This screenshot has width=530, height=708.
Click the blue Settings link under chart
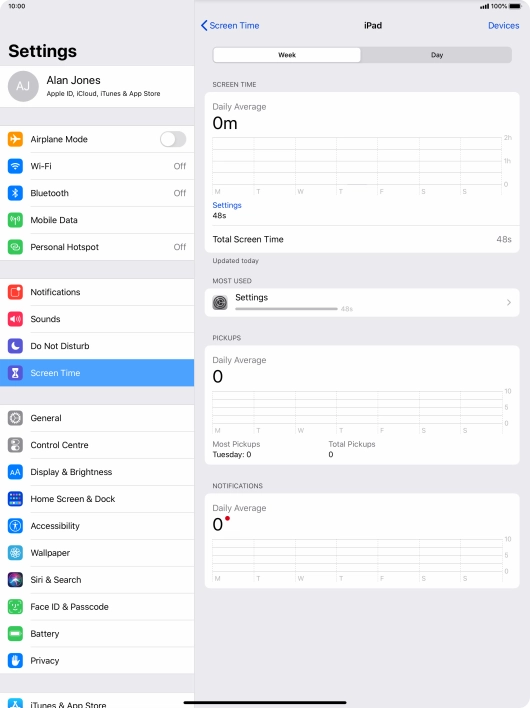(227, 205)
